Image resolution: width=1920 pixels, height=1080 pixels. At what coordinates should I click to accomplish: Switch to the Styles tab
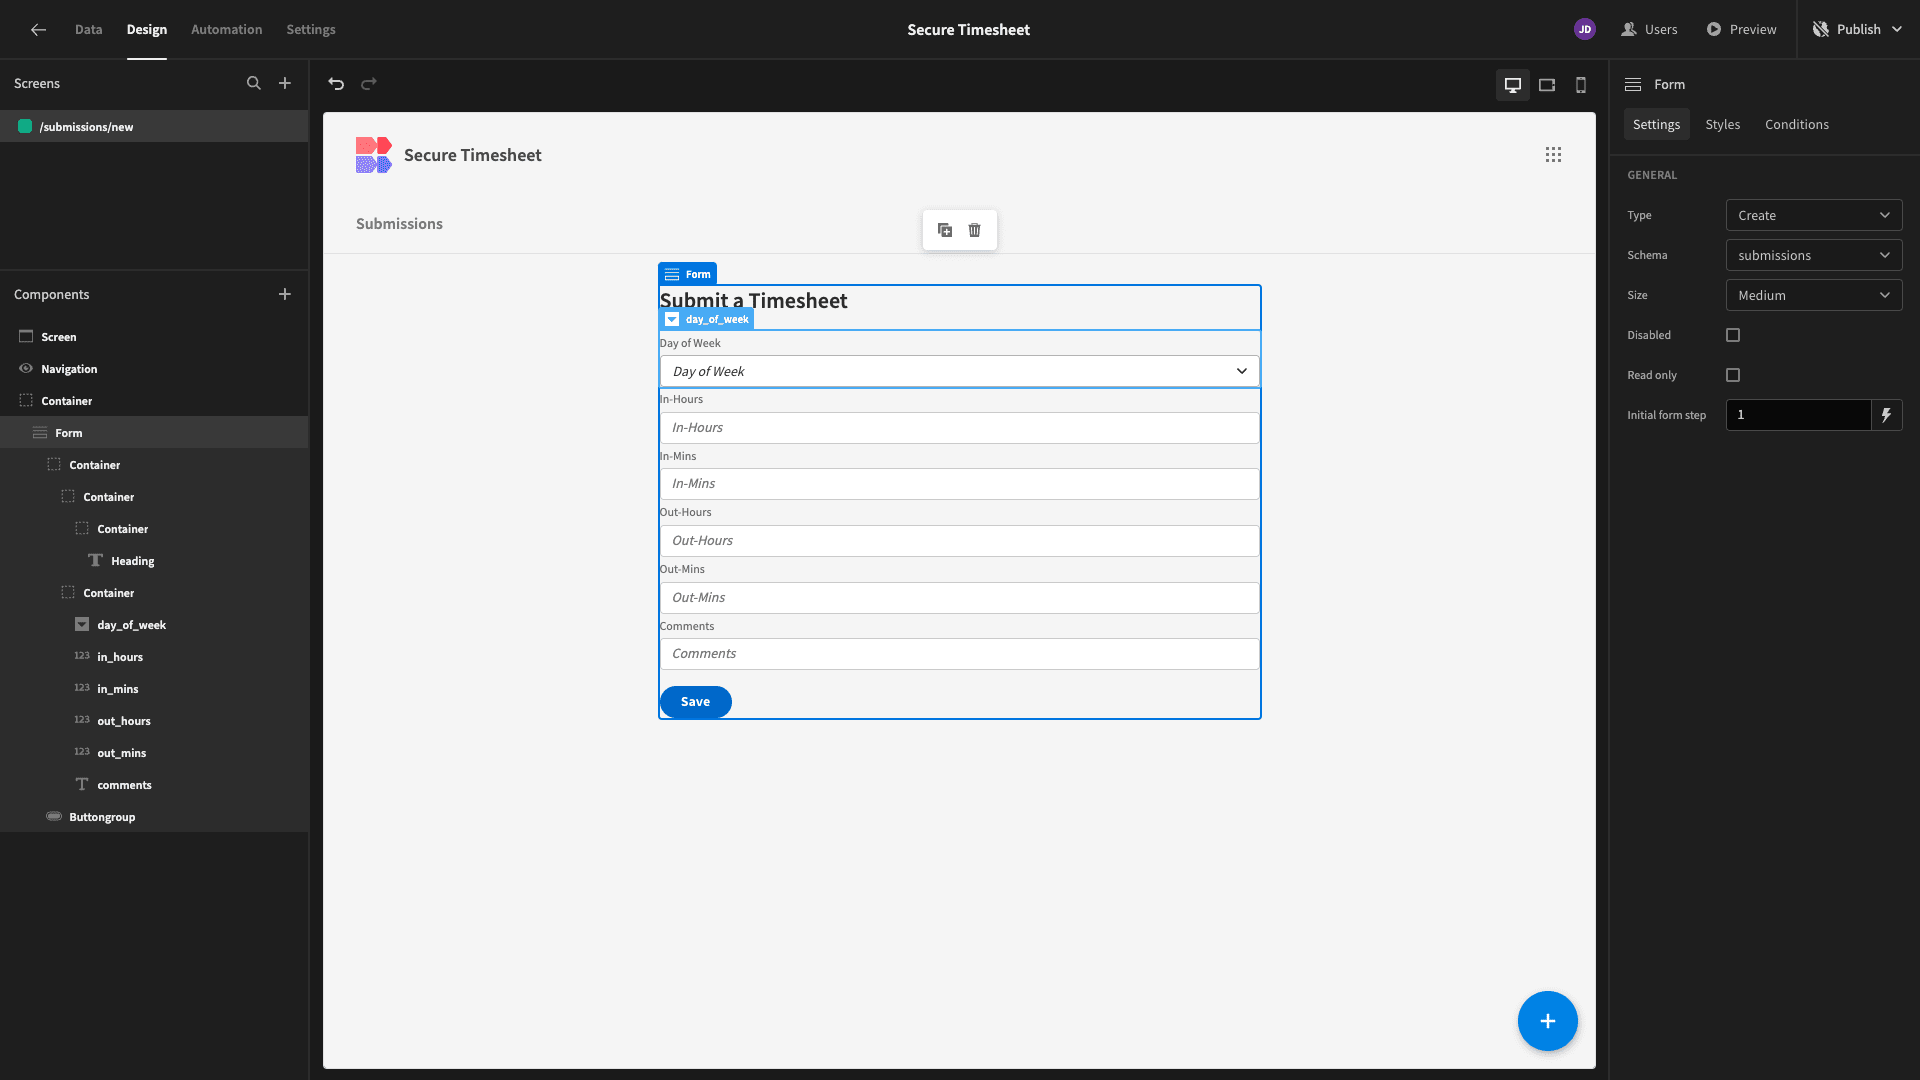(1723, 125)
